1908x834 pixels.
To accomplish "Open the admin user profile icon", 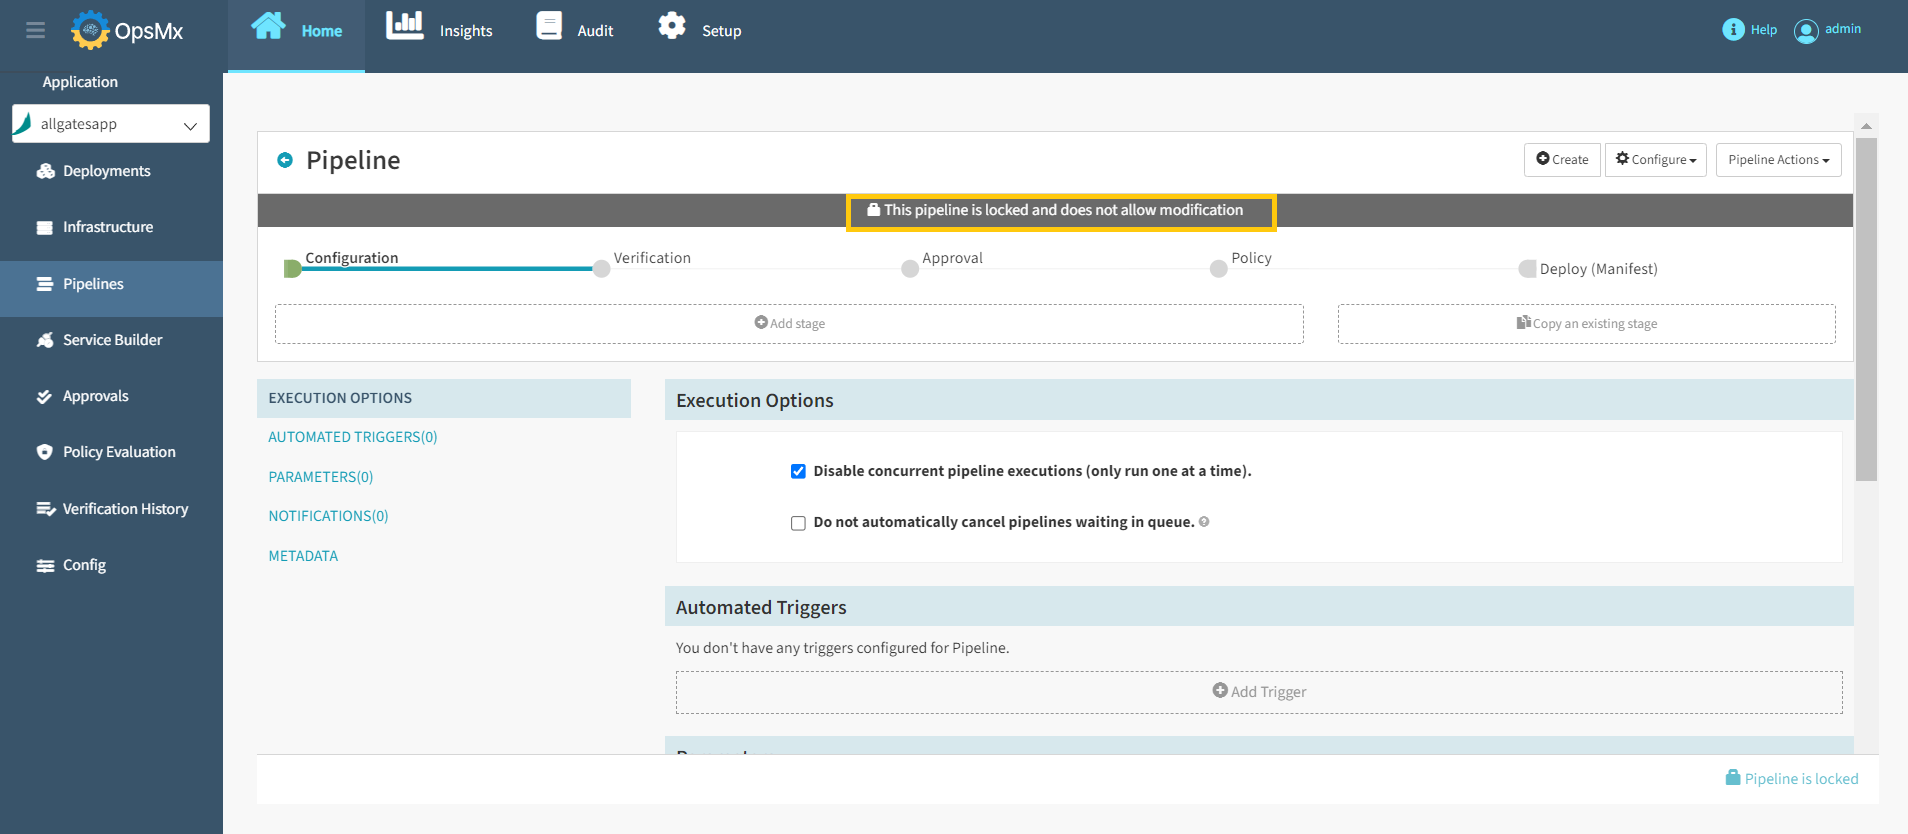I will 1806,31.
